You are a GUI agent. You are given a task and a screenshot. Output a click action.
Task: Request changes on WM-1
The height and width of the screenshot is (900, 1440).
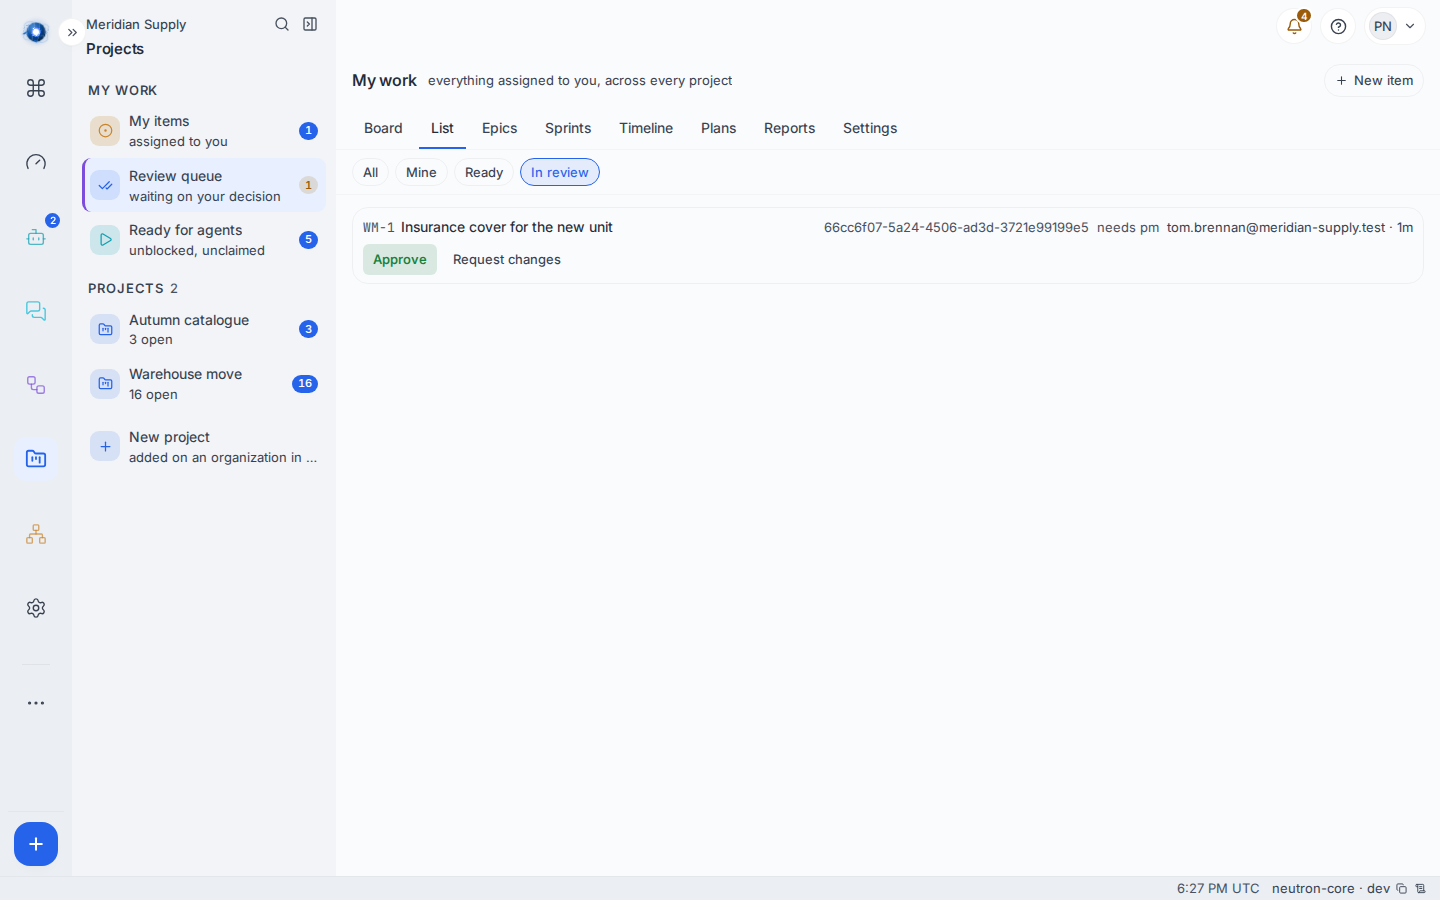pos(507,259)
